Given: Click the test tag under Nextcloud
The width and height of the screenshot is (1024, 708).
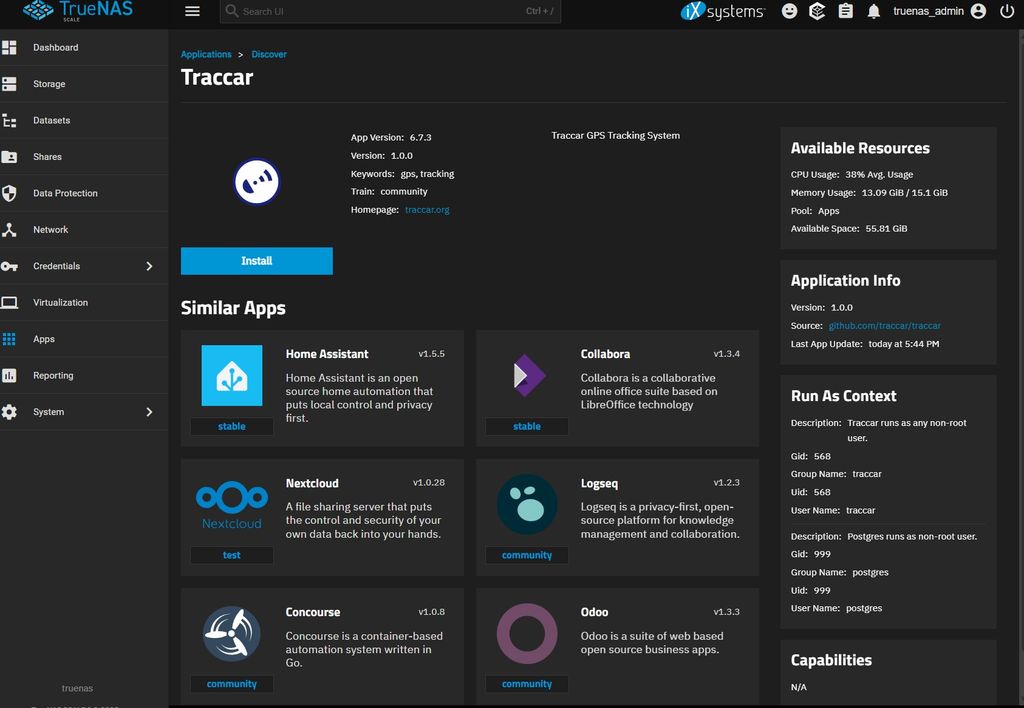Looking at the screenshot, I should point(232,555).
